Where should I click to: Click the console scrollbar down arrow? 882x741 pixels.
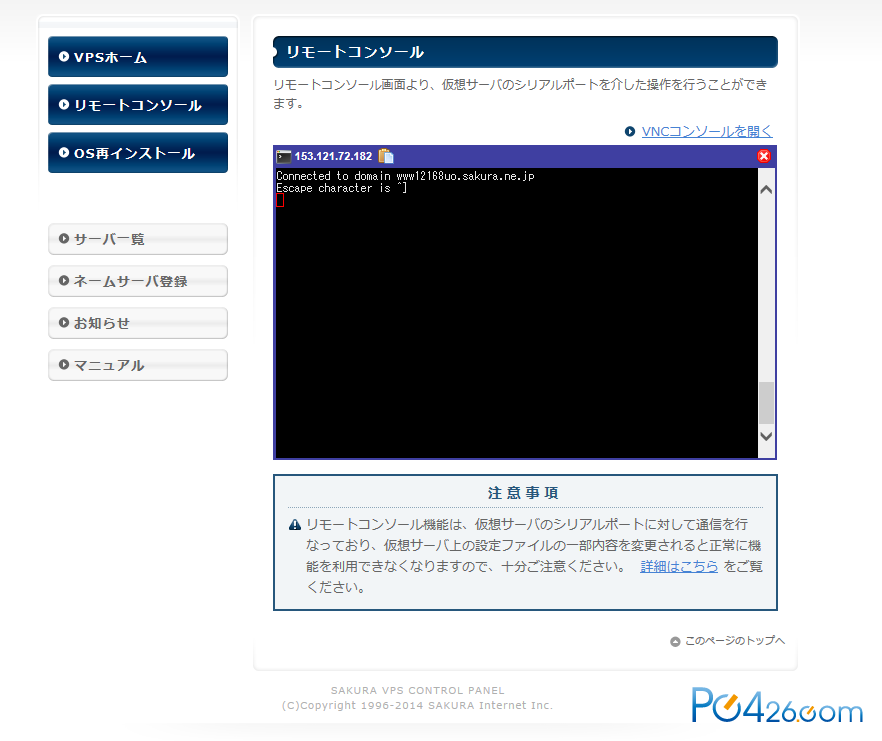[x=766, y=436]
